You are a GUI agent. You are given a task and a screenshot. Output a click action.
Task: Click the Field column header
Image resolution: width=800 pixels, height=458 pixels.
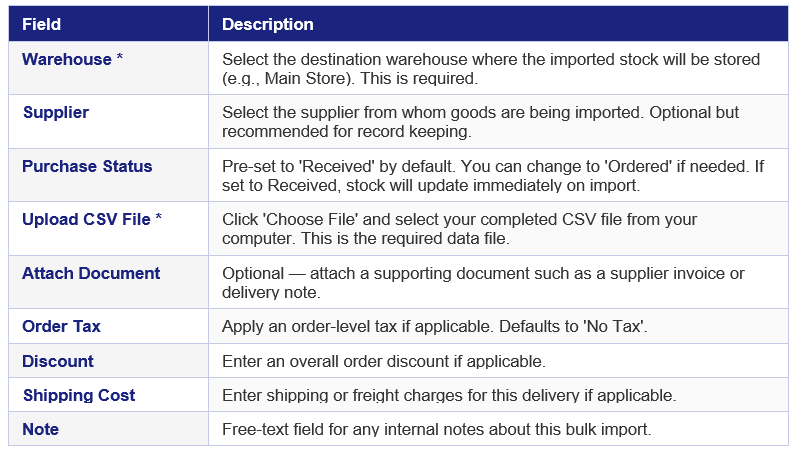(x=41, y=24)
